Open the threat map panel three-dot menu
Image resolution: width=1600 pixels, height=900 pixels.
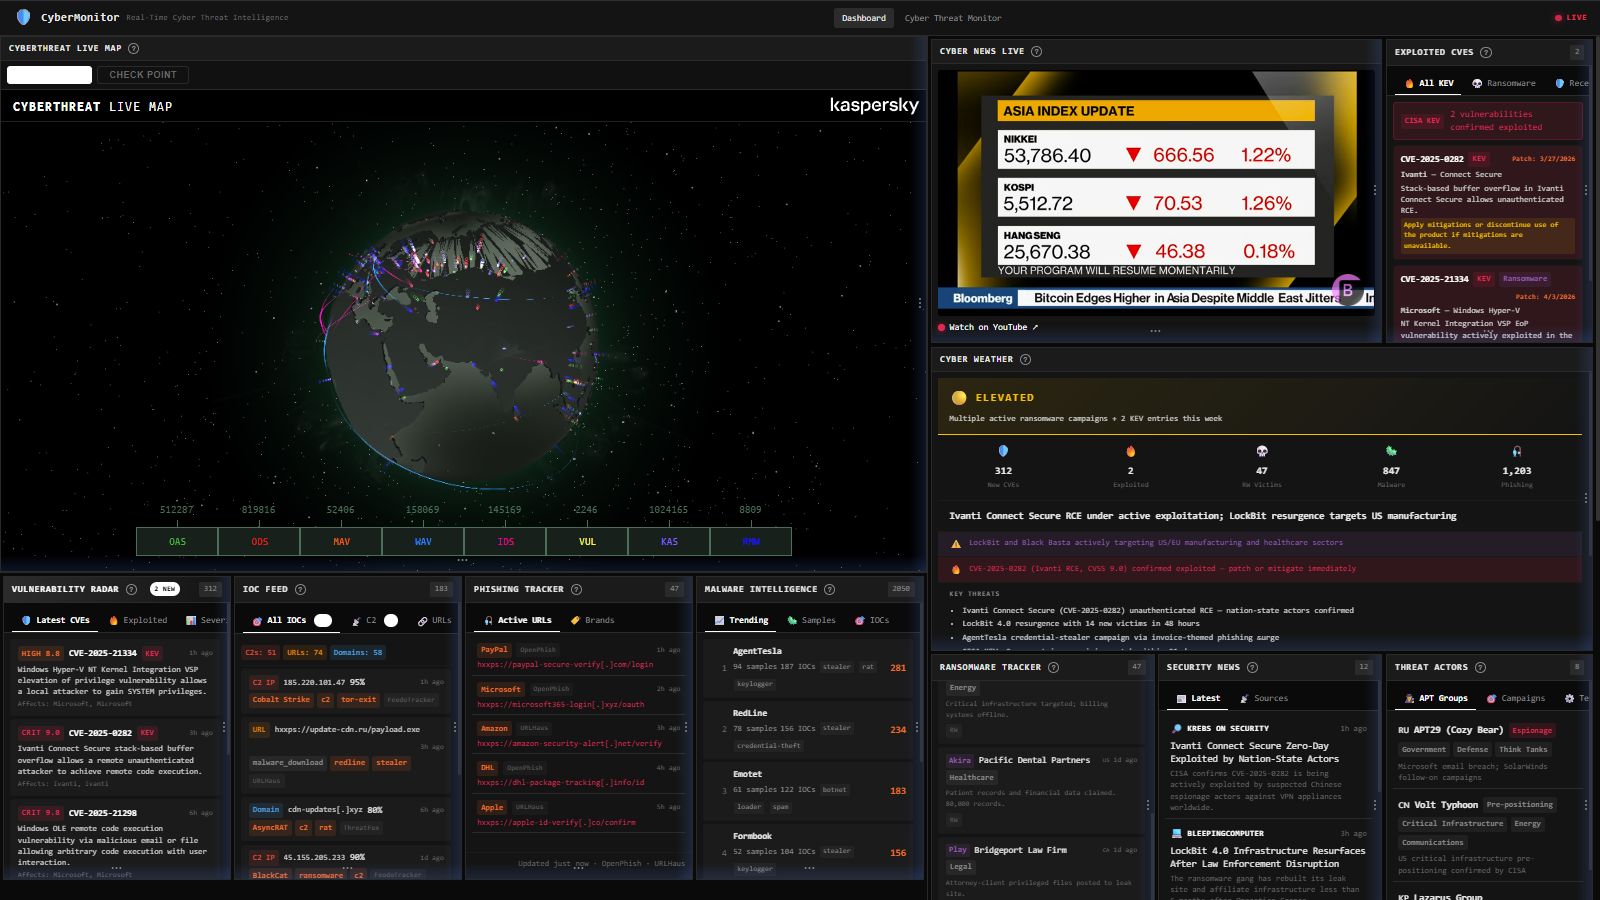462,559
